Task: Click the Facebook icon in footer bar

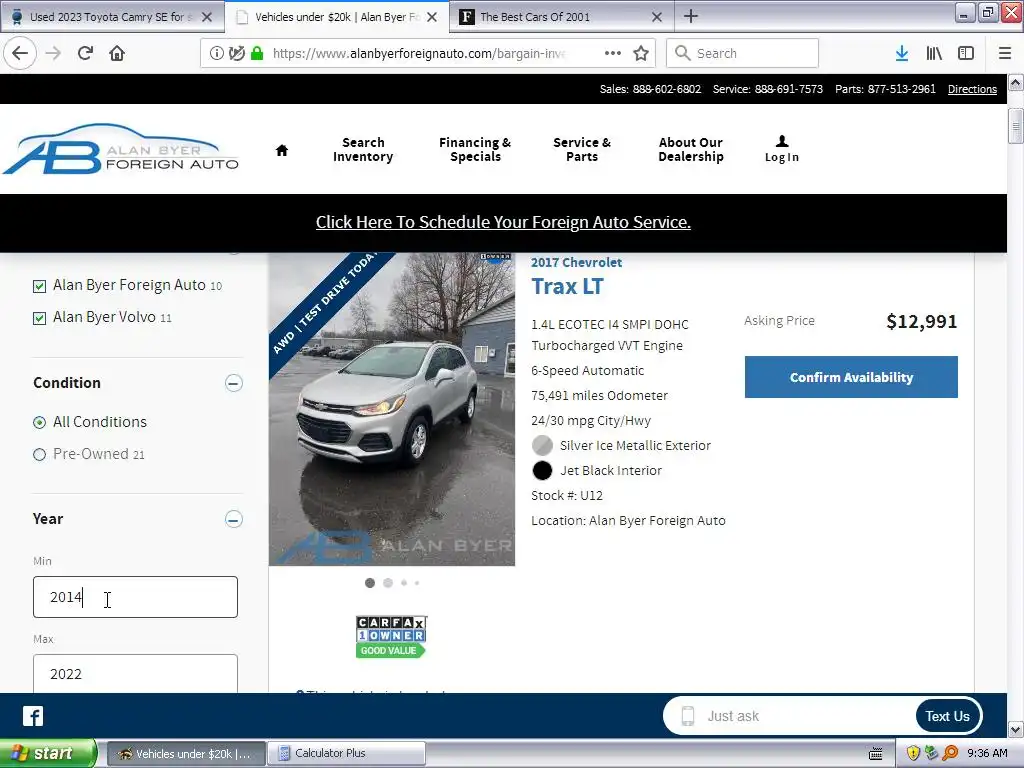Action: 33,716
